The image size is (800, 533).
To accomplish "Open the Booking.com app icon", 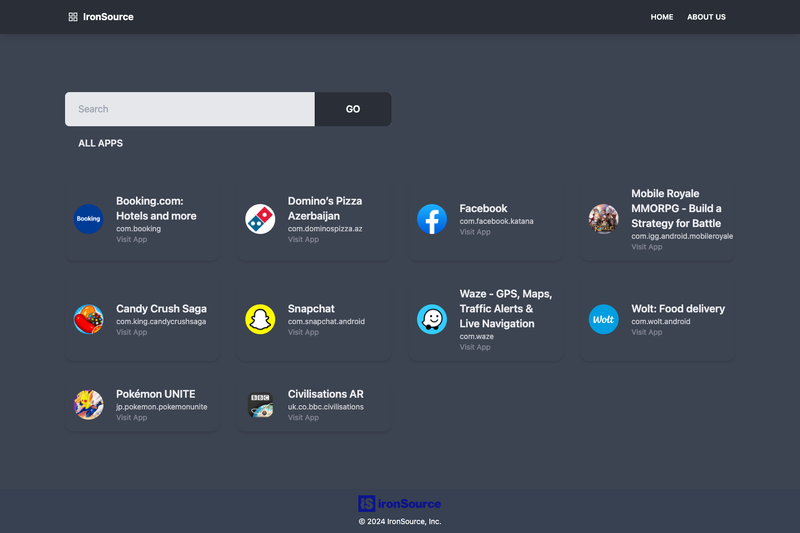I will (x=88, y=219).
